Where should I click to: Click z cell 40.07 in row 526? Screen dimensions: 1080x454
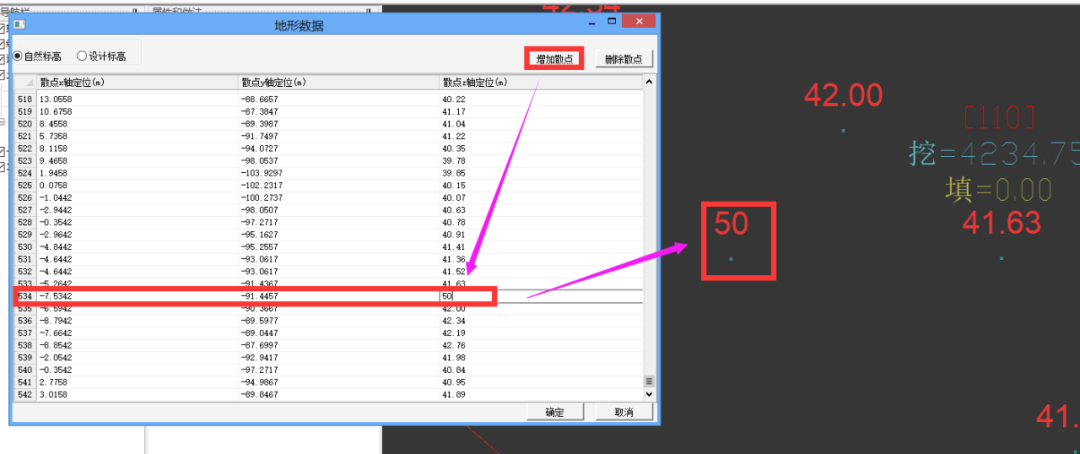[541, 198]
